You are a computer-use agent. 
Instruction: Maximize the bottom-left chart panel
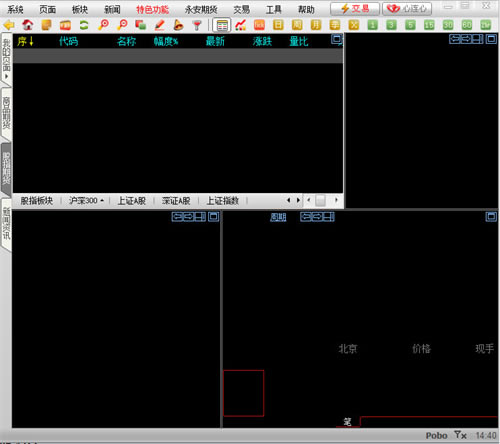click(214, 217)
